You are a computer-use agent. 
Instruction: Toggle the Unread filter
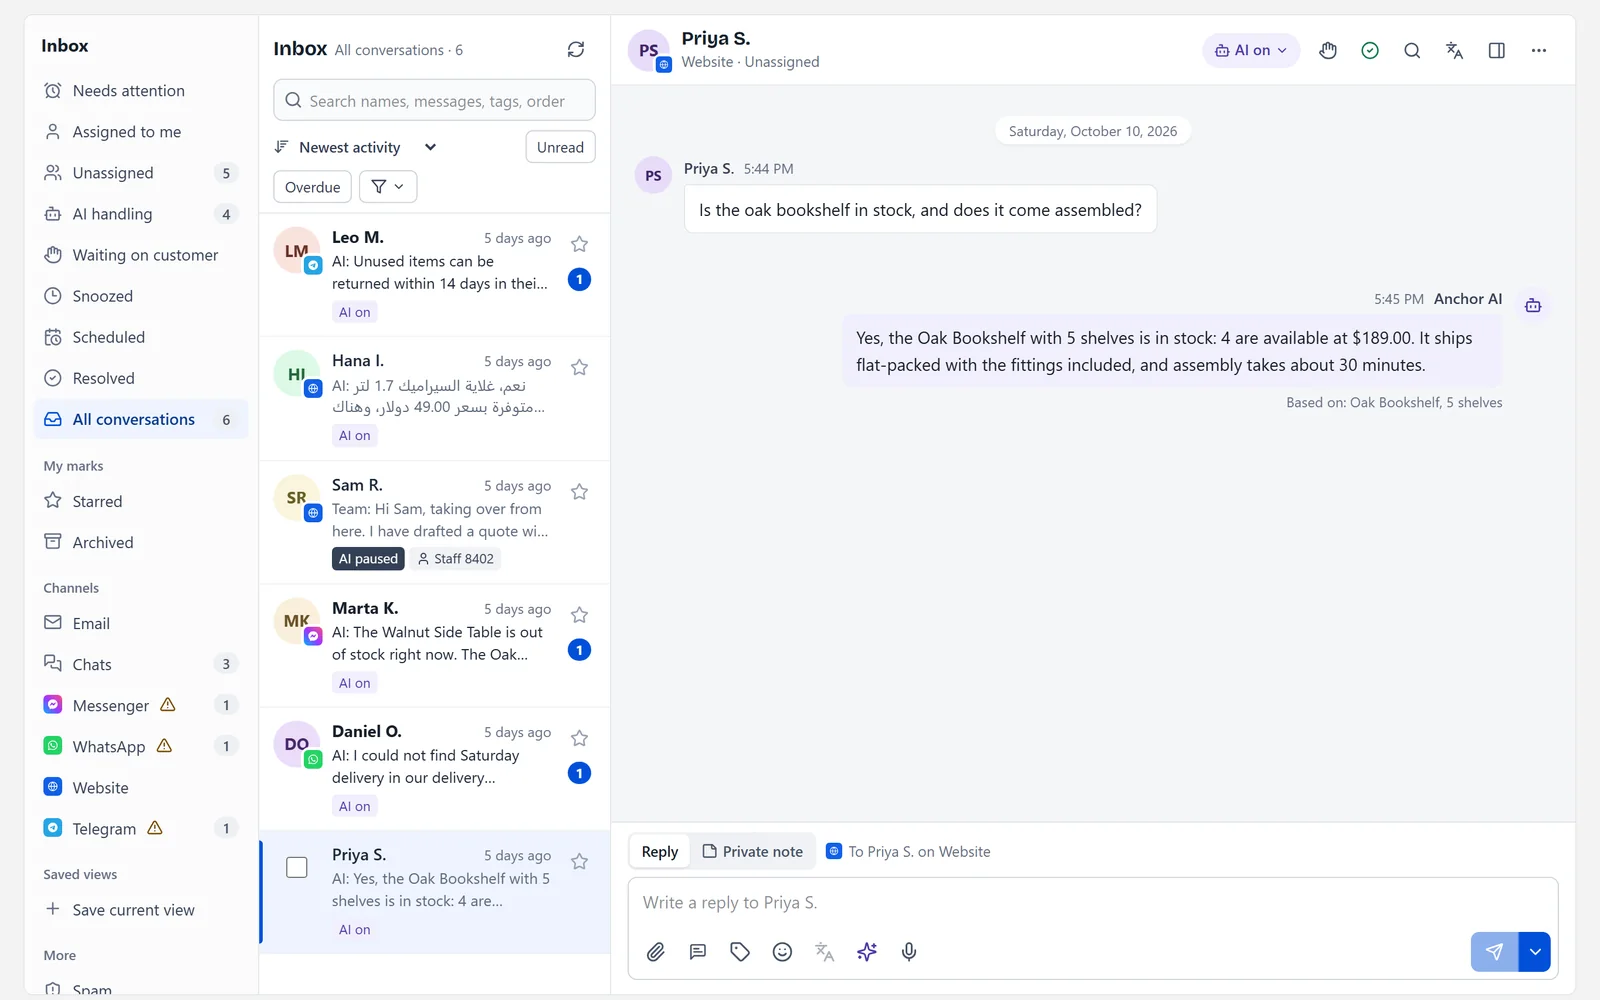[560, 147]
